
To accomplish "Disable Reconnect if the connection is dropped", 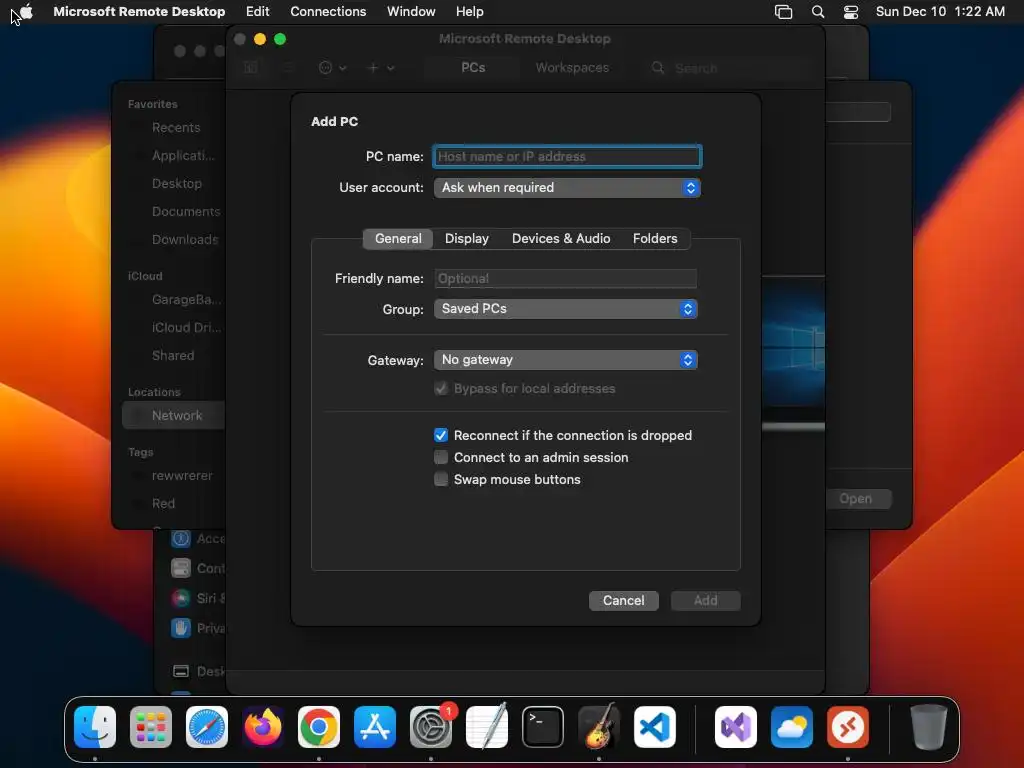I will (441, 436).
